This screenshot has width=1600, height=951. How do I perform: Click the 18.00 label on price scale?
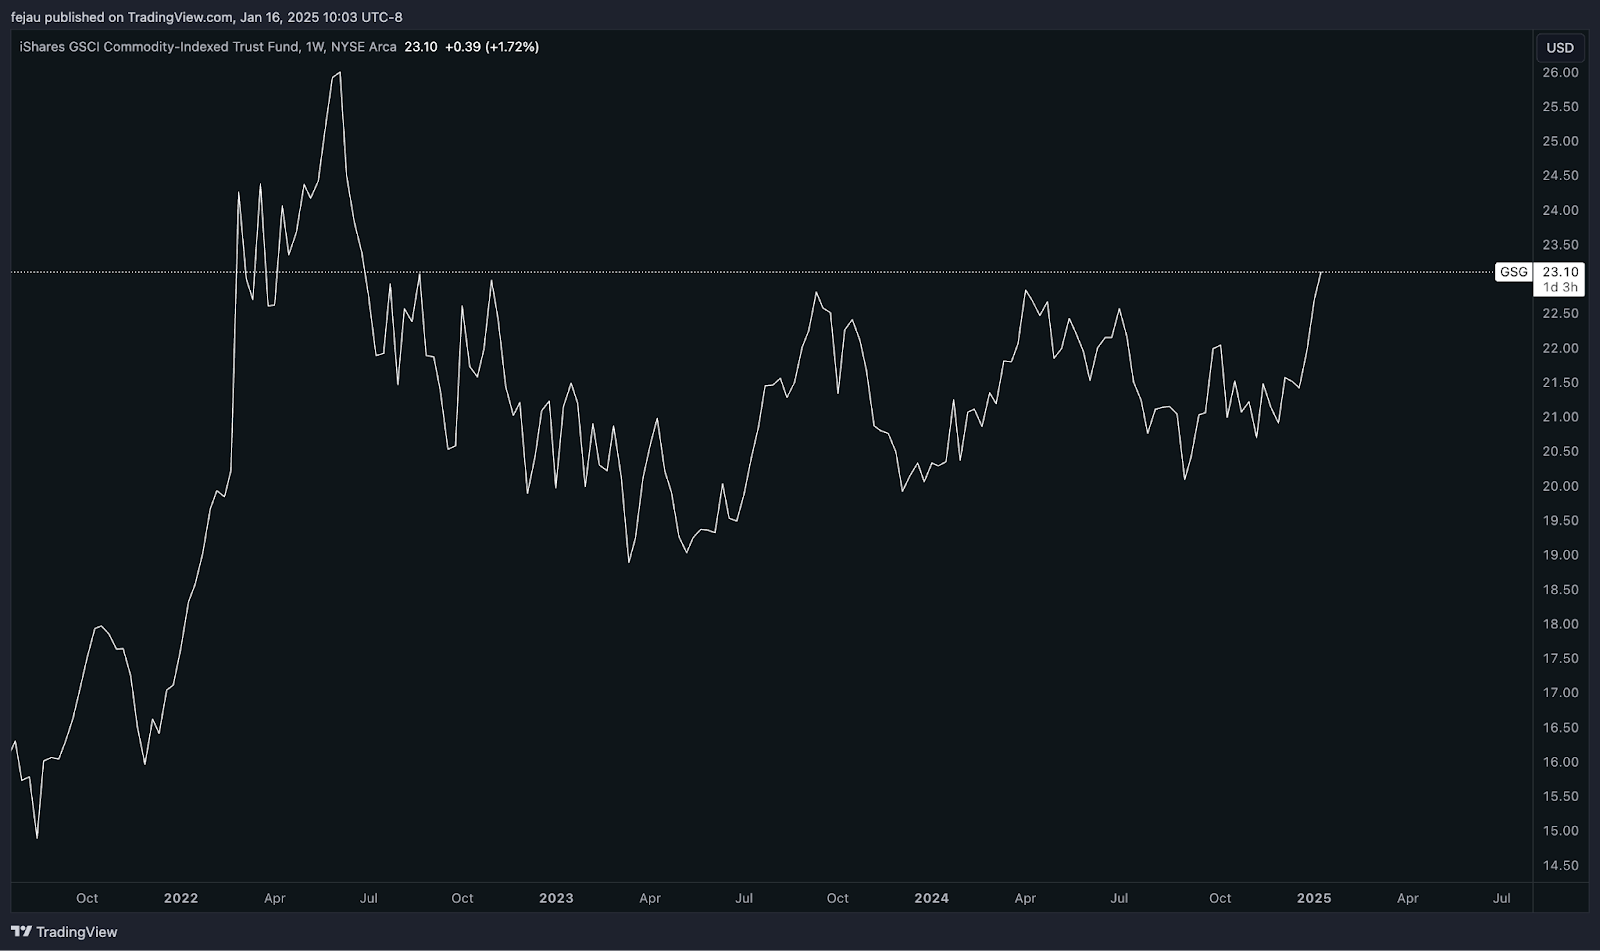click(1560, 624)
